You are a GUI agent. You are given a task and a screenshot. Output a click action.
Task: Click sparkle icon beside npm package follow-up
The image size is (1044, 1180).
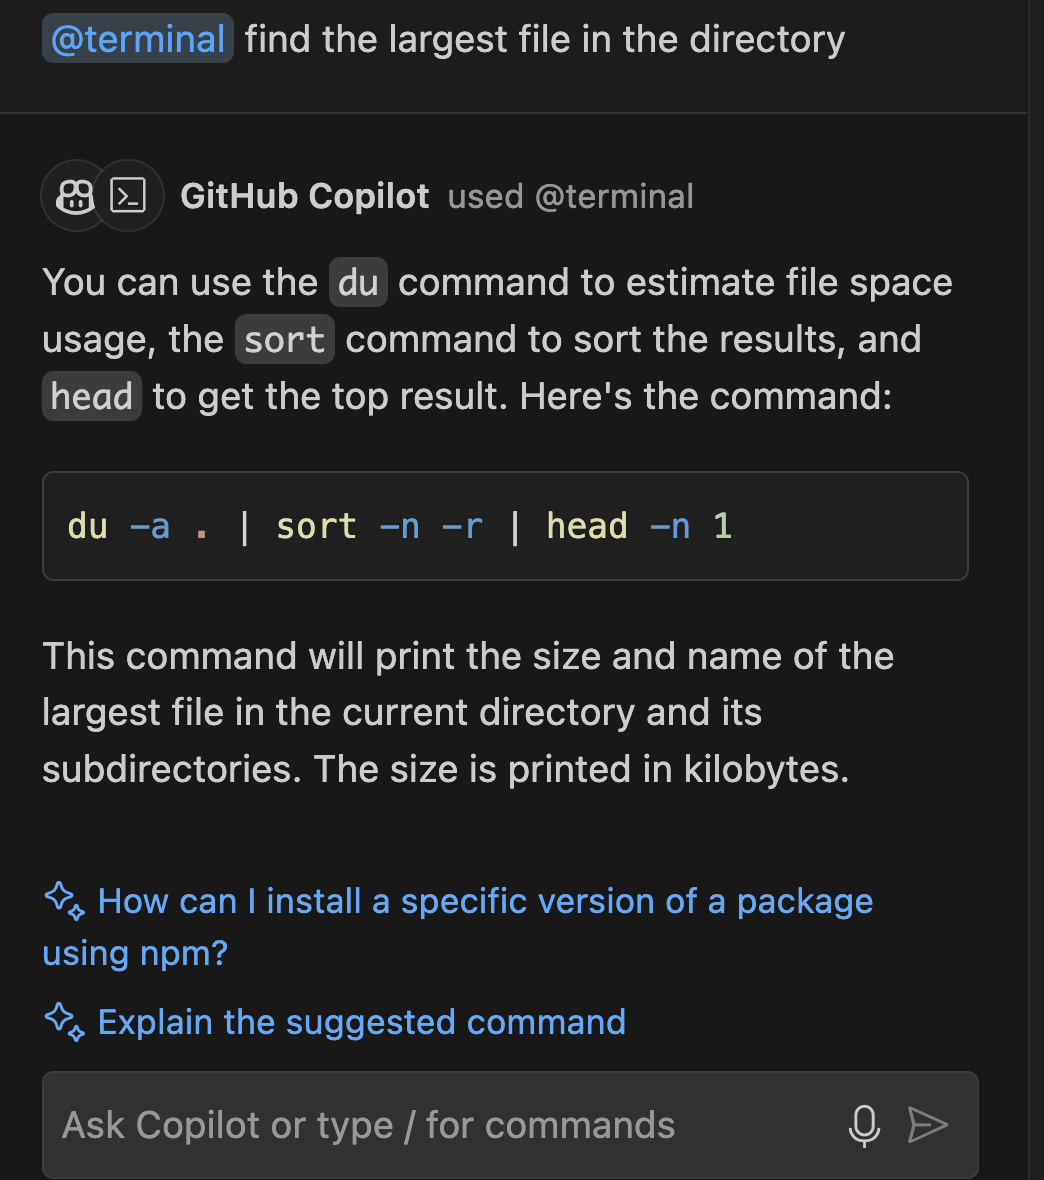(65, 901)
